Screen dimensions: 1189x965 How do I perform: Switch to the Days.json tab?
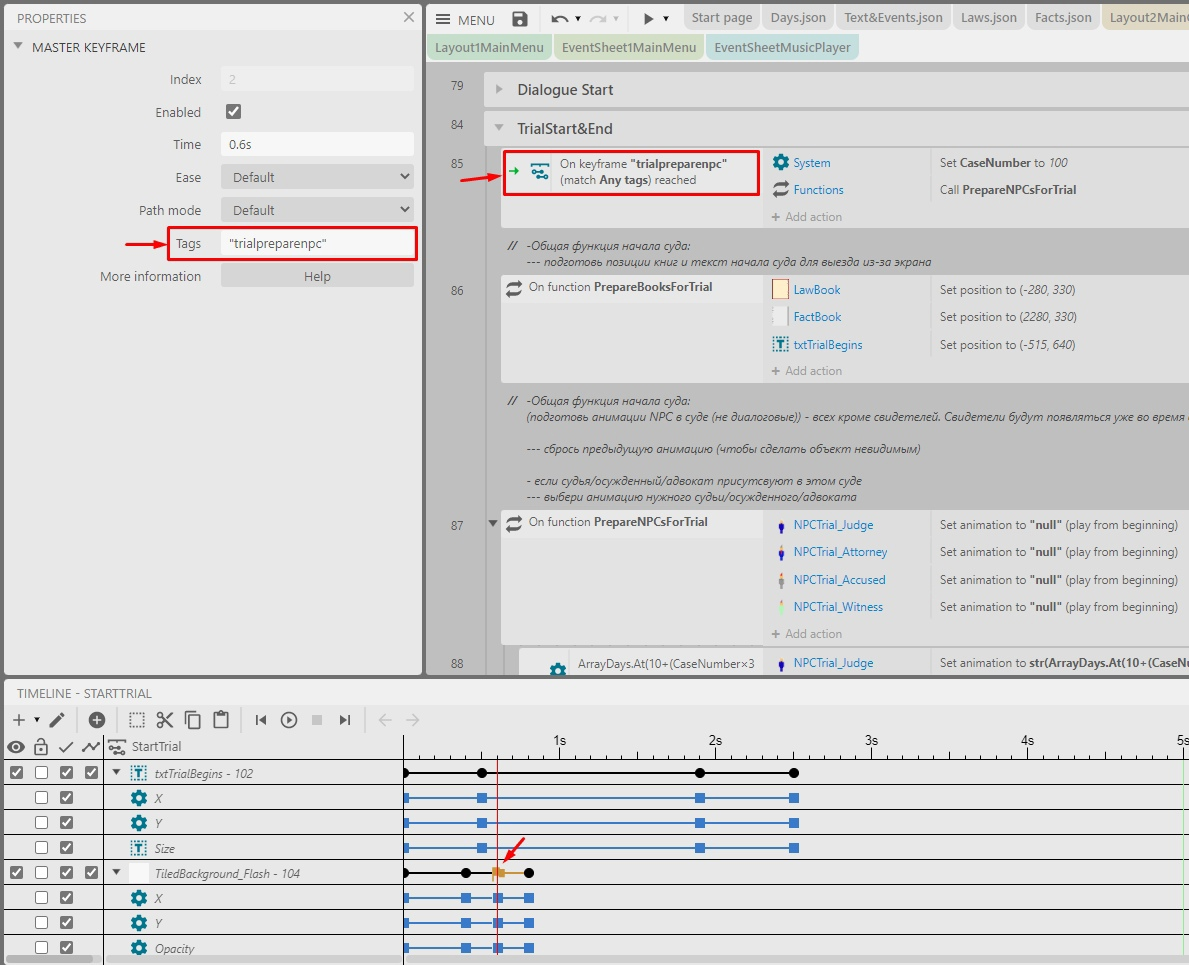(x=798, y=17)
